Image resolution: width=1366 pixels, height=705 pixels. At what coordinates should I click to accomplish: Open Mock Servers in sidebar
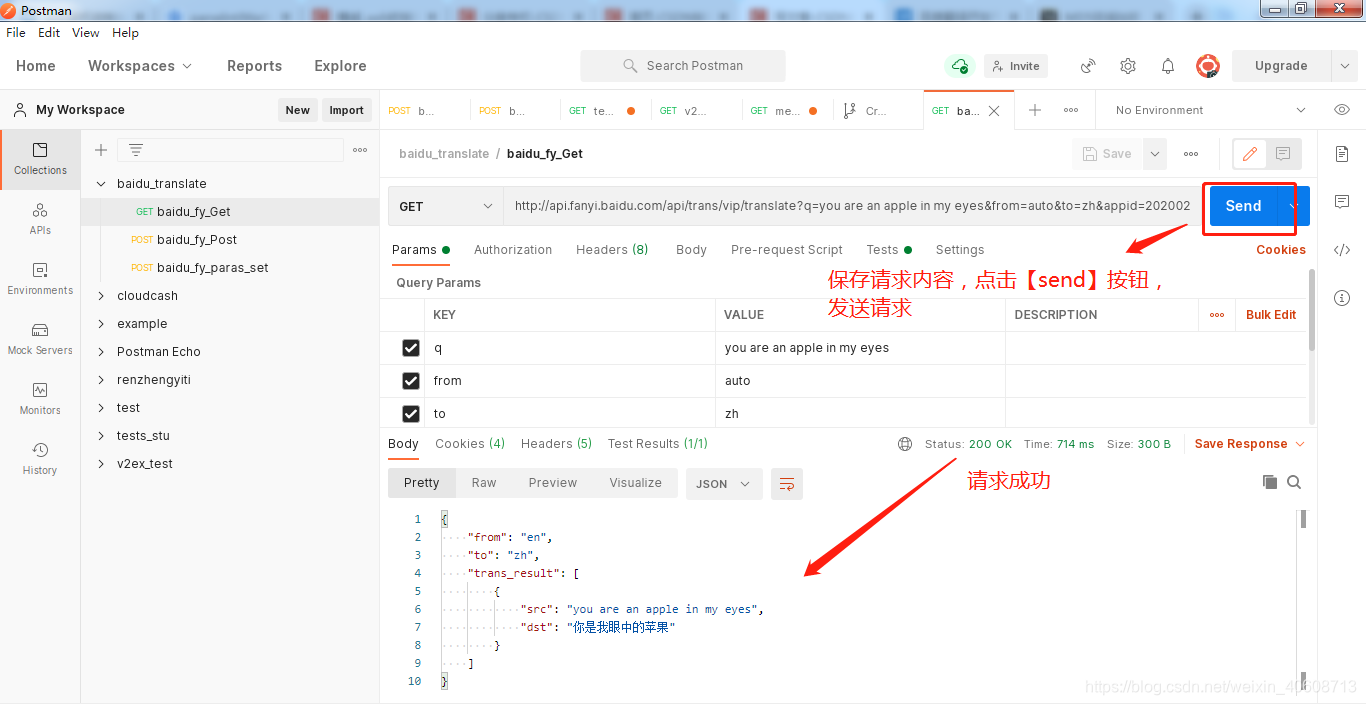[40, 339]
